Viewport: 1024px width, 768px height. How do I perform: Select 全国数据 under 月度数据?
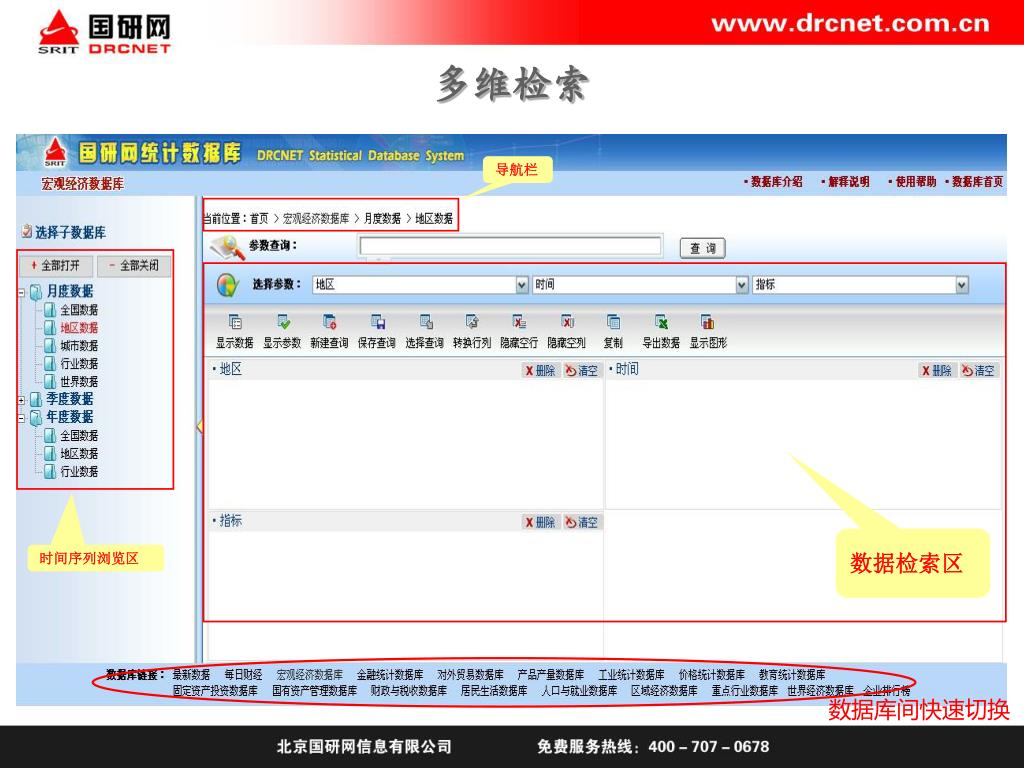pos(79,310)
